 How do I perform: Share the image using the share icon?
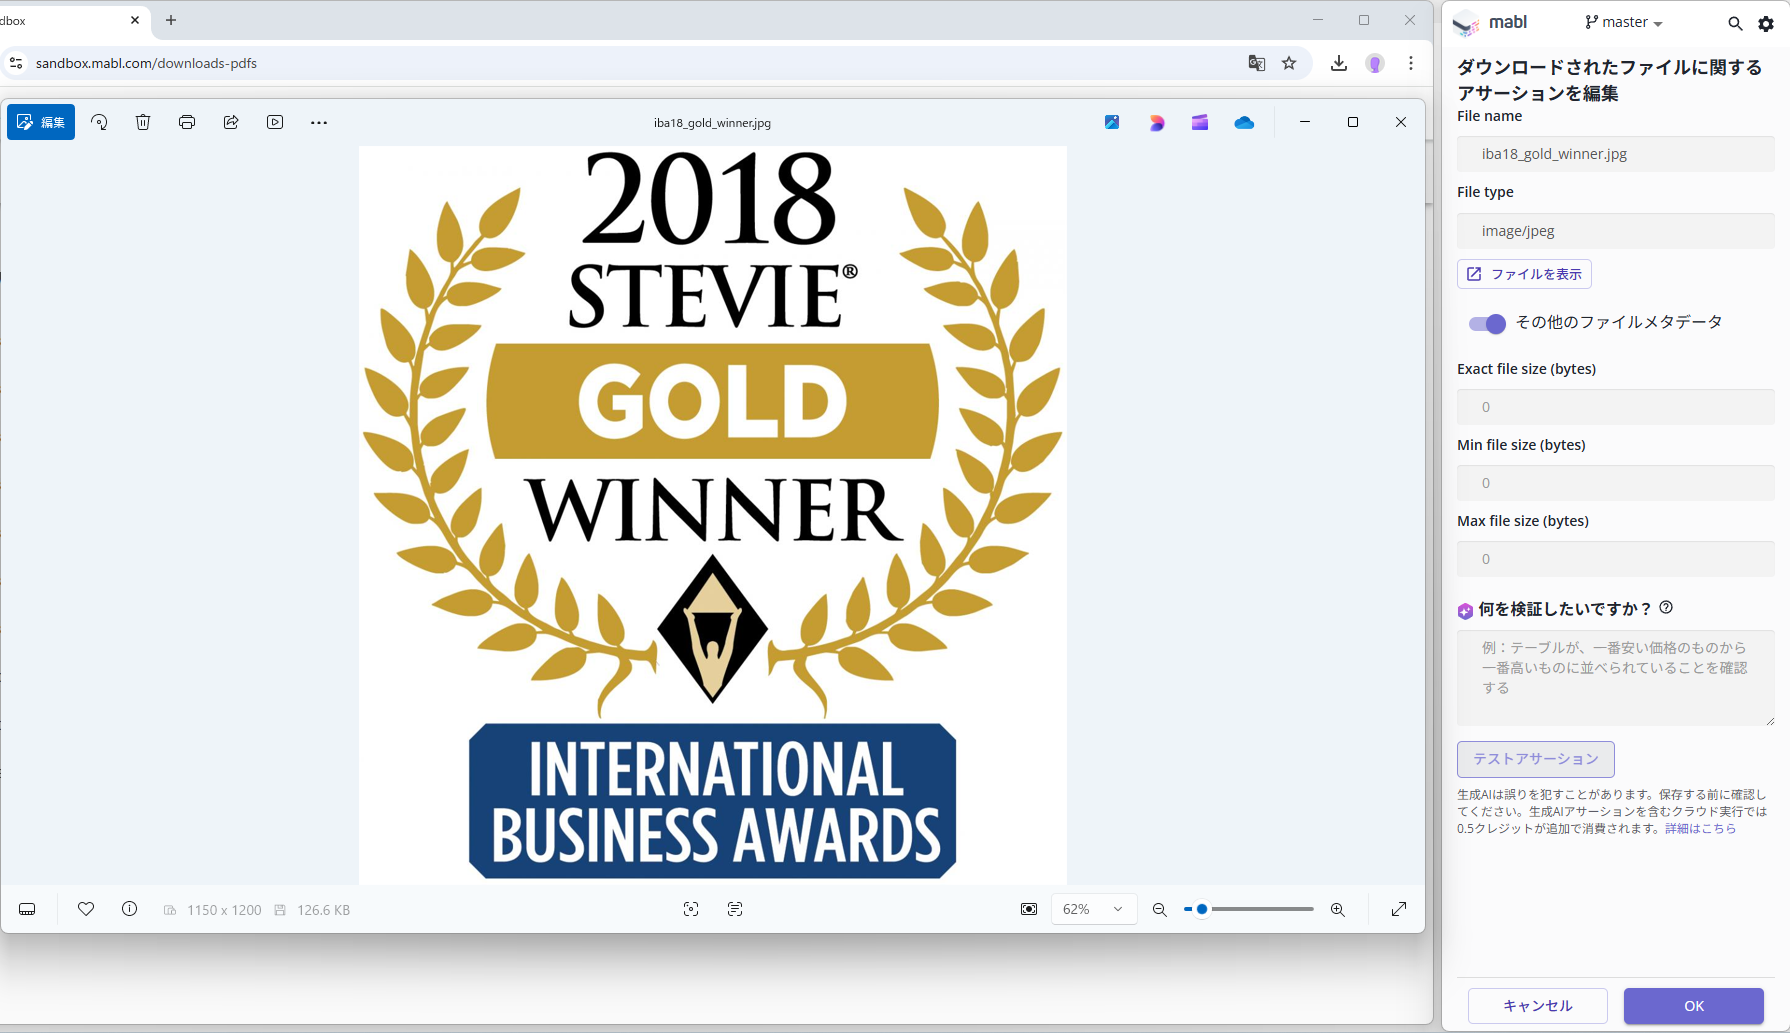click(231, 122)
